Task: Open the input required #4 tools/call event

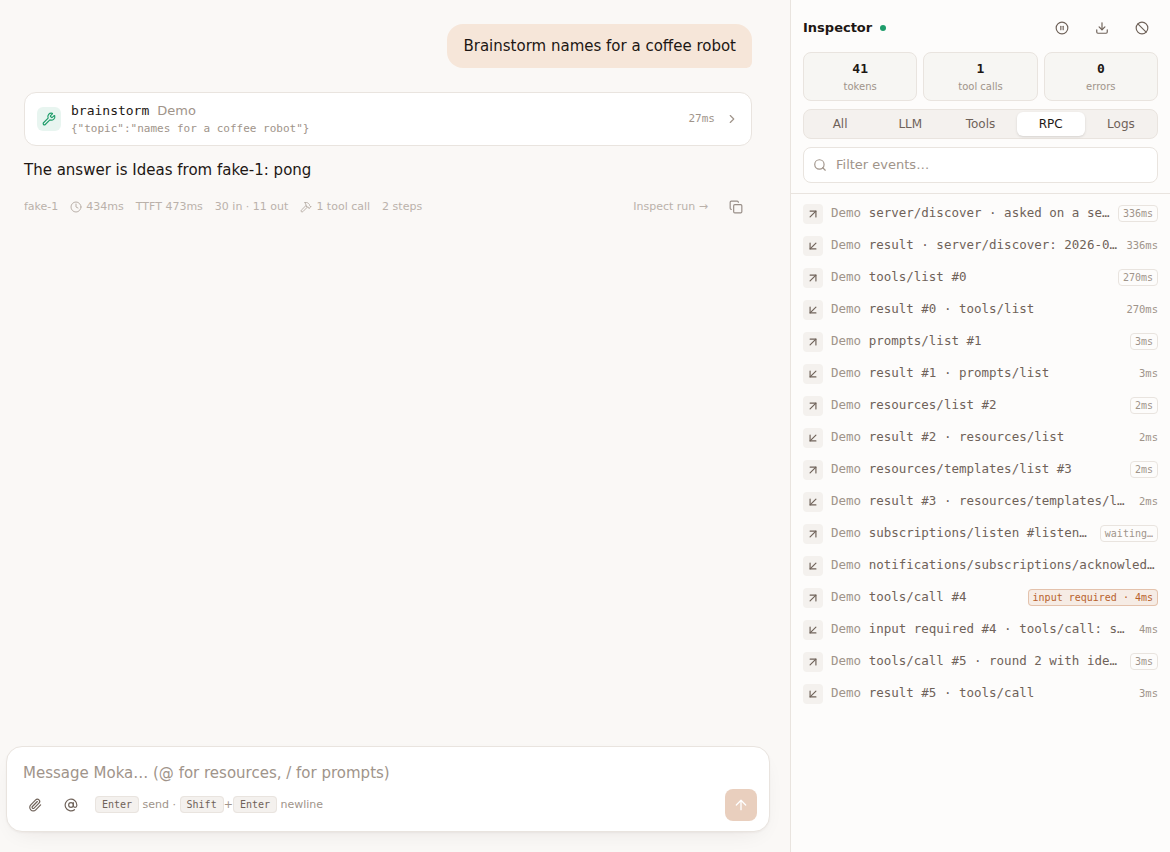Action: pyautogui.click(x=980, y=630)
